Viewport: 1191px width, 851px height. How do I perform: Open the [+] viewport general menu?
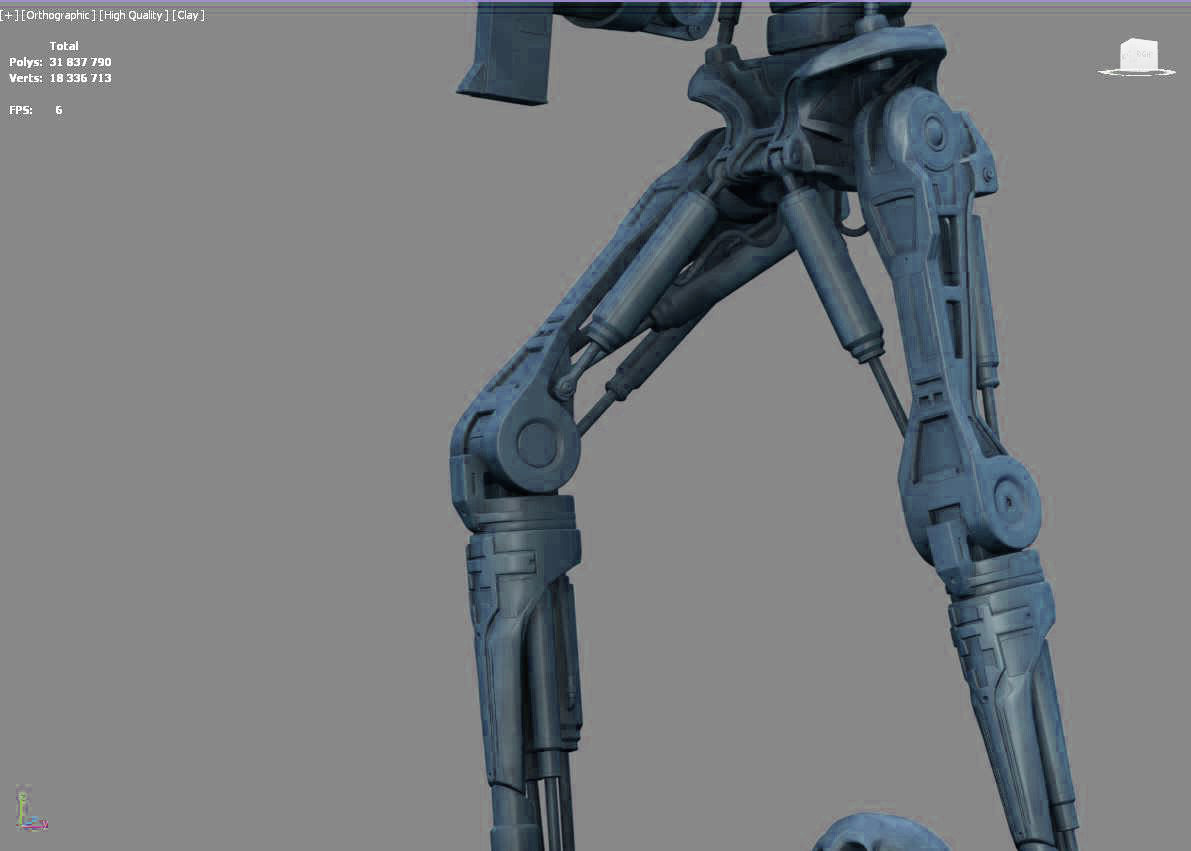[x=9, y=15]
